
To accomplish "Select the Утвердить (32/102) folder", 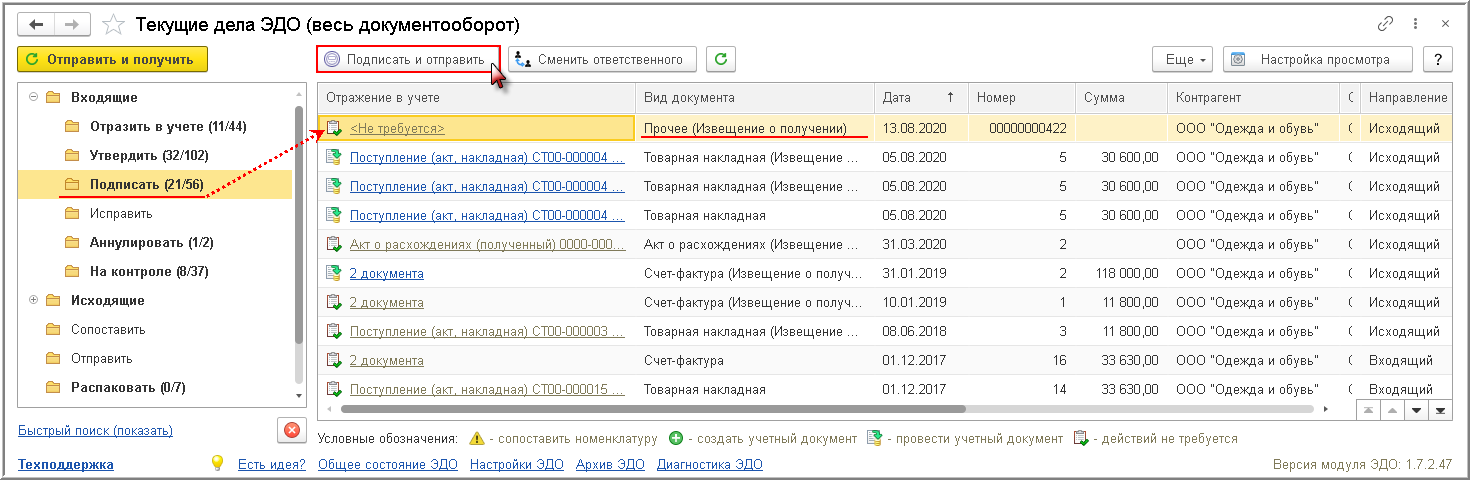I will 148,156.
